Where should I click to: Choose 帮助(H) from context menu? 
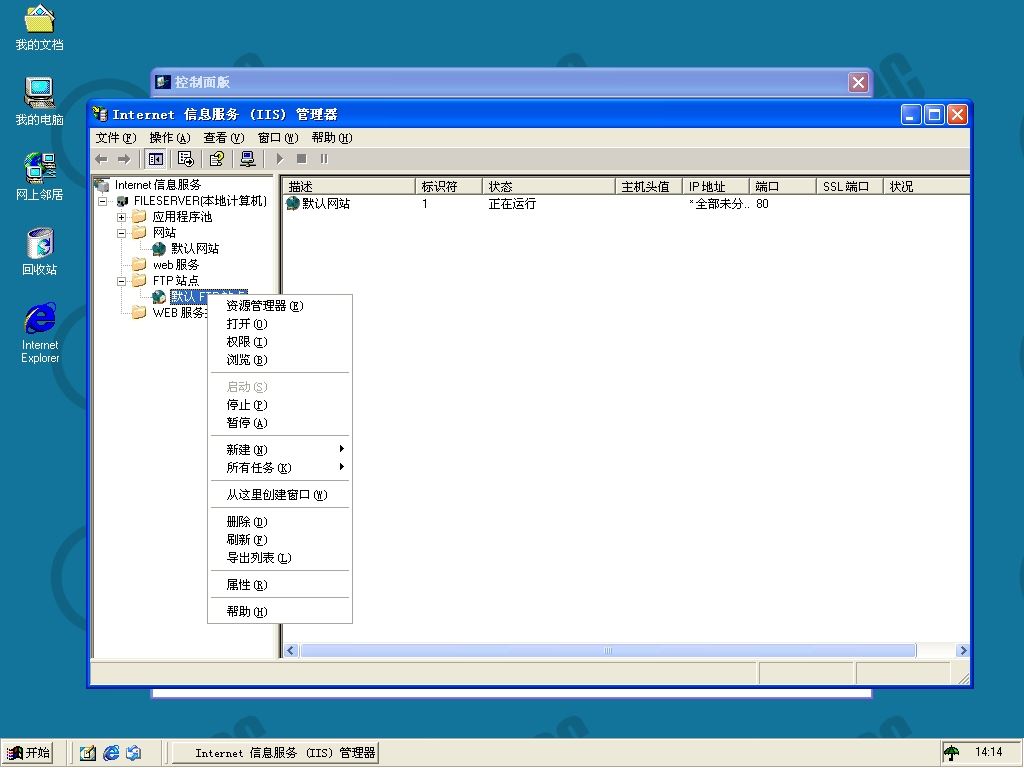pyautogui.click(x=280, y=611)
